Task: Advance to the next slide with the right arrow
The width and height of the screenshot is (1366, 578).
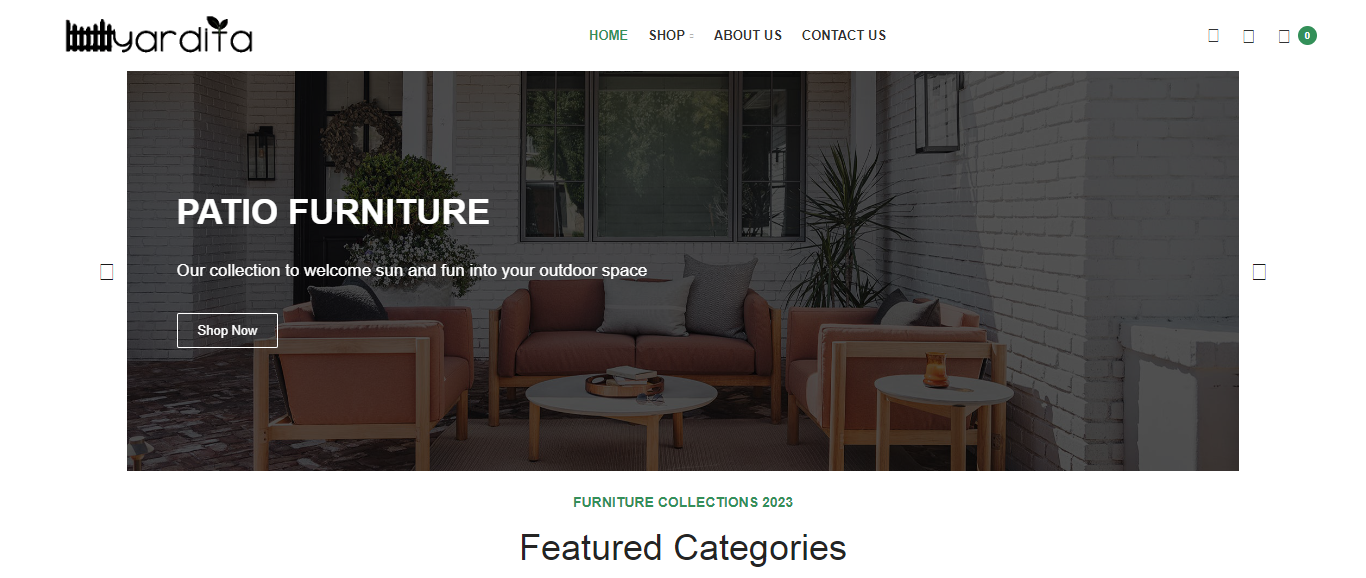Action: tap(1259, 271)
